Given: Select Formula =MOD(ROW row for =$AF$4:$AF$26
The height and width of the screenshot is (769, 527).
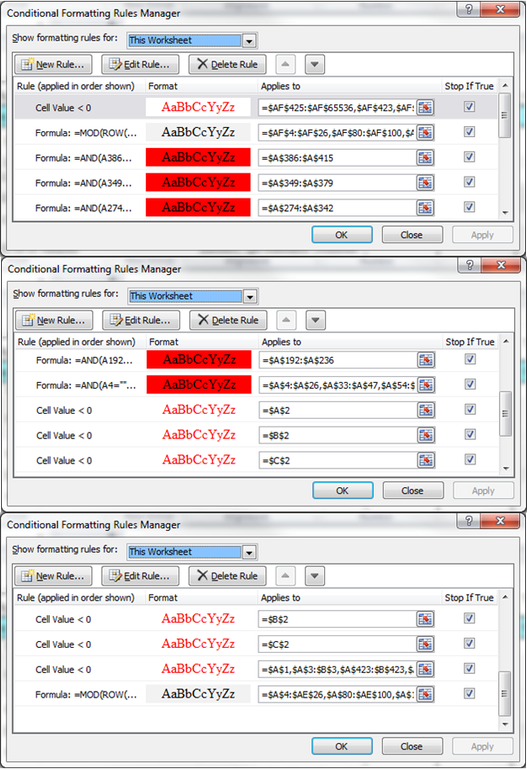Looking at the screenshot, I should pos(256,132).
